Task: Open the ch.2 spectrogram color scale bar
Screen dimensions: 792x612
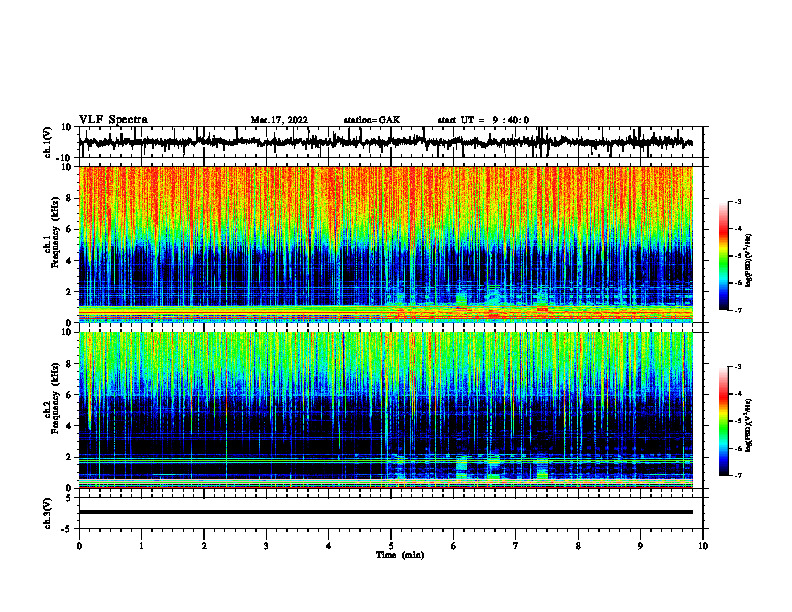Action: [x=723, y=421]
